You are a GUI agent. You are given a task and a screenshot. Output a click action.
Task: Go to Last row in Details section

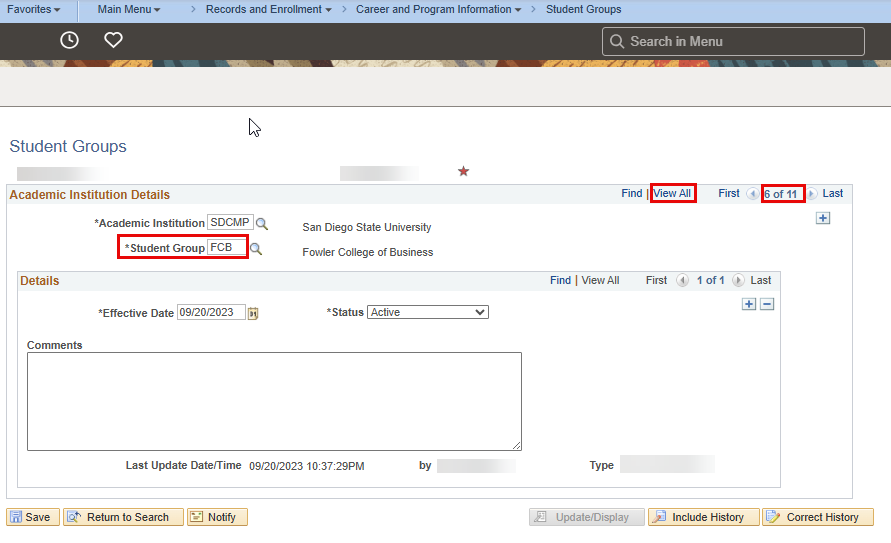coord(760,281)
